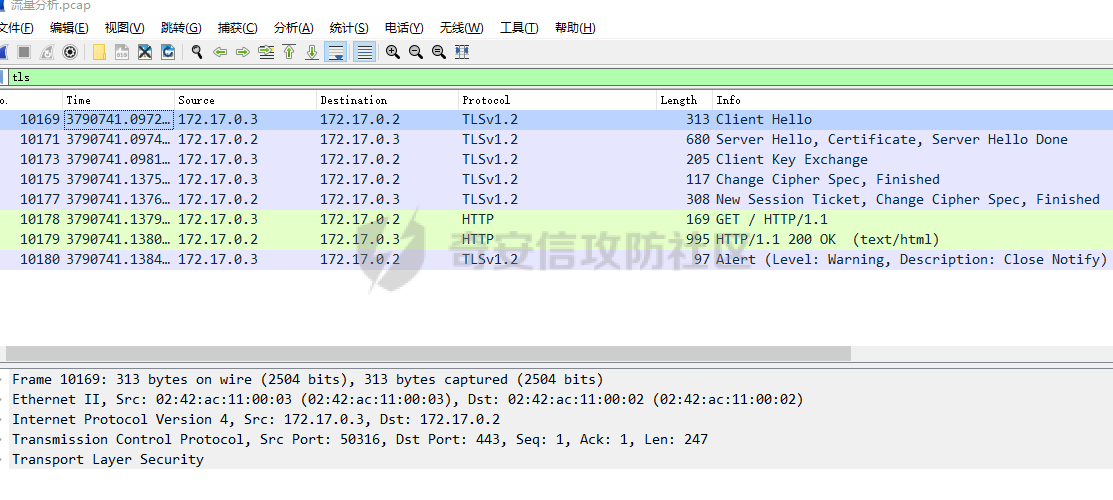Go back to the previous packet (left arrow)
This screenshot has width=1113, height=500.
220,52
